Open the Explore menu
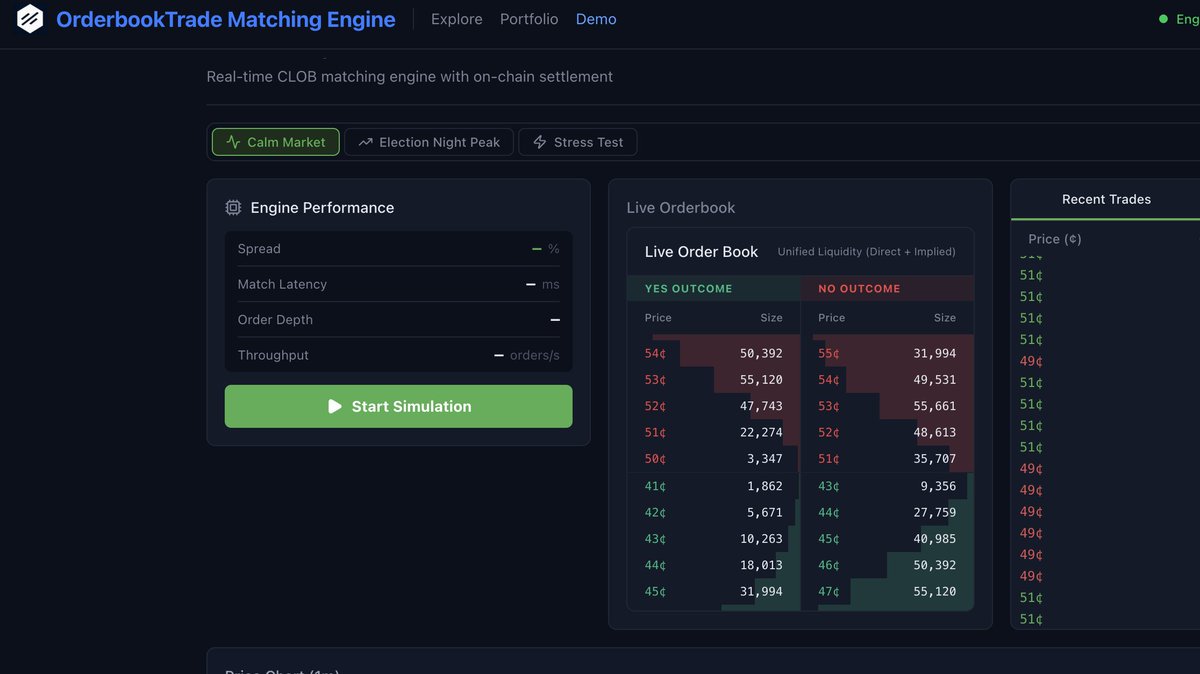 pos(456,18)
